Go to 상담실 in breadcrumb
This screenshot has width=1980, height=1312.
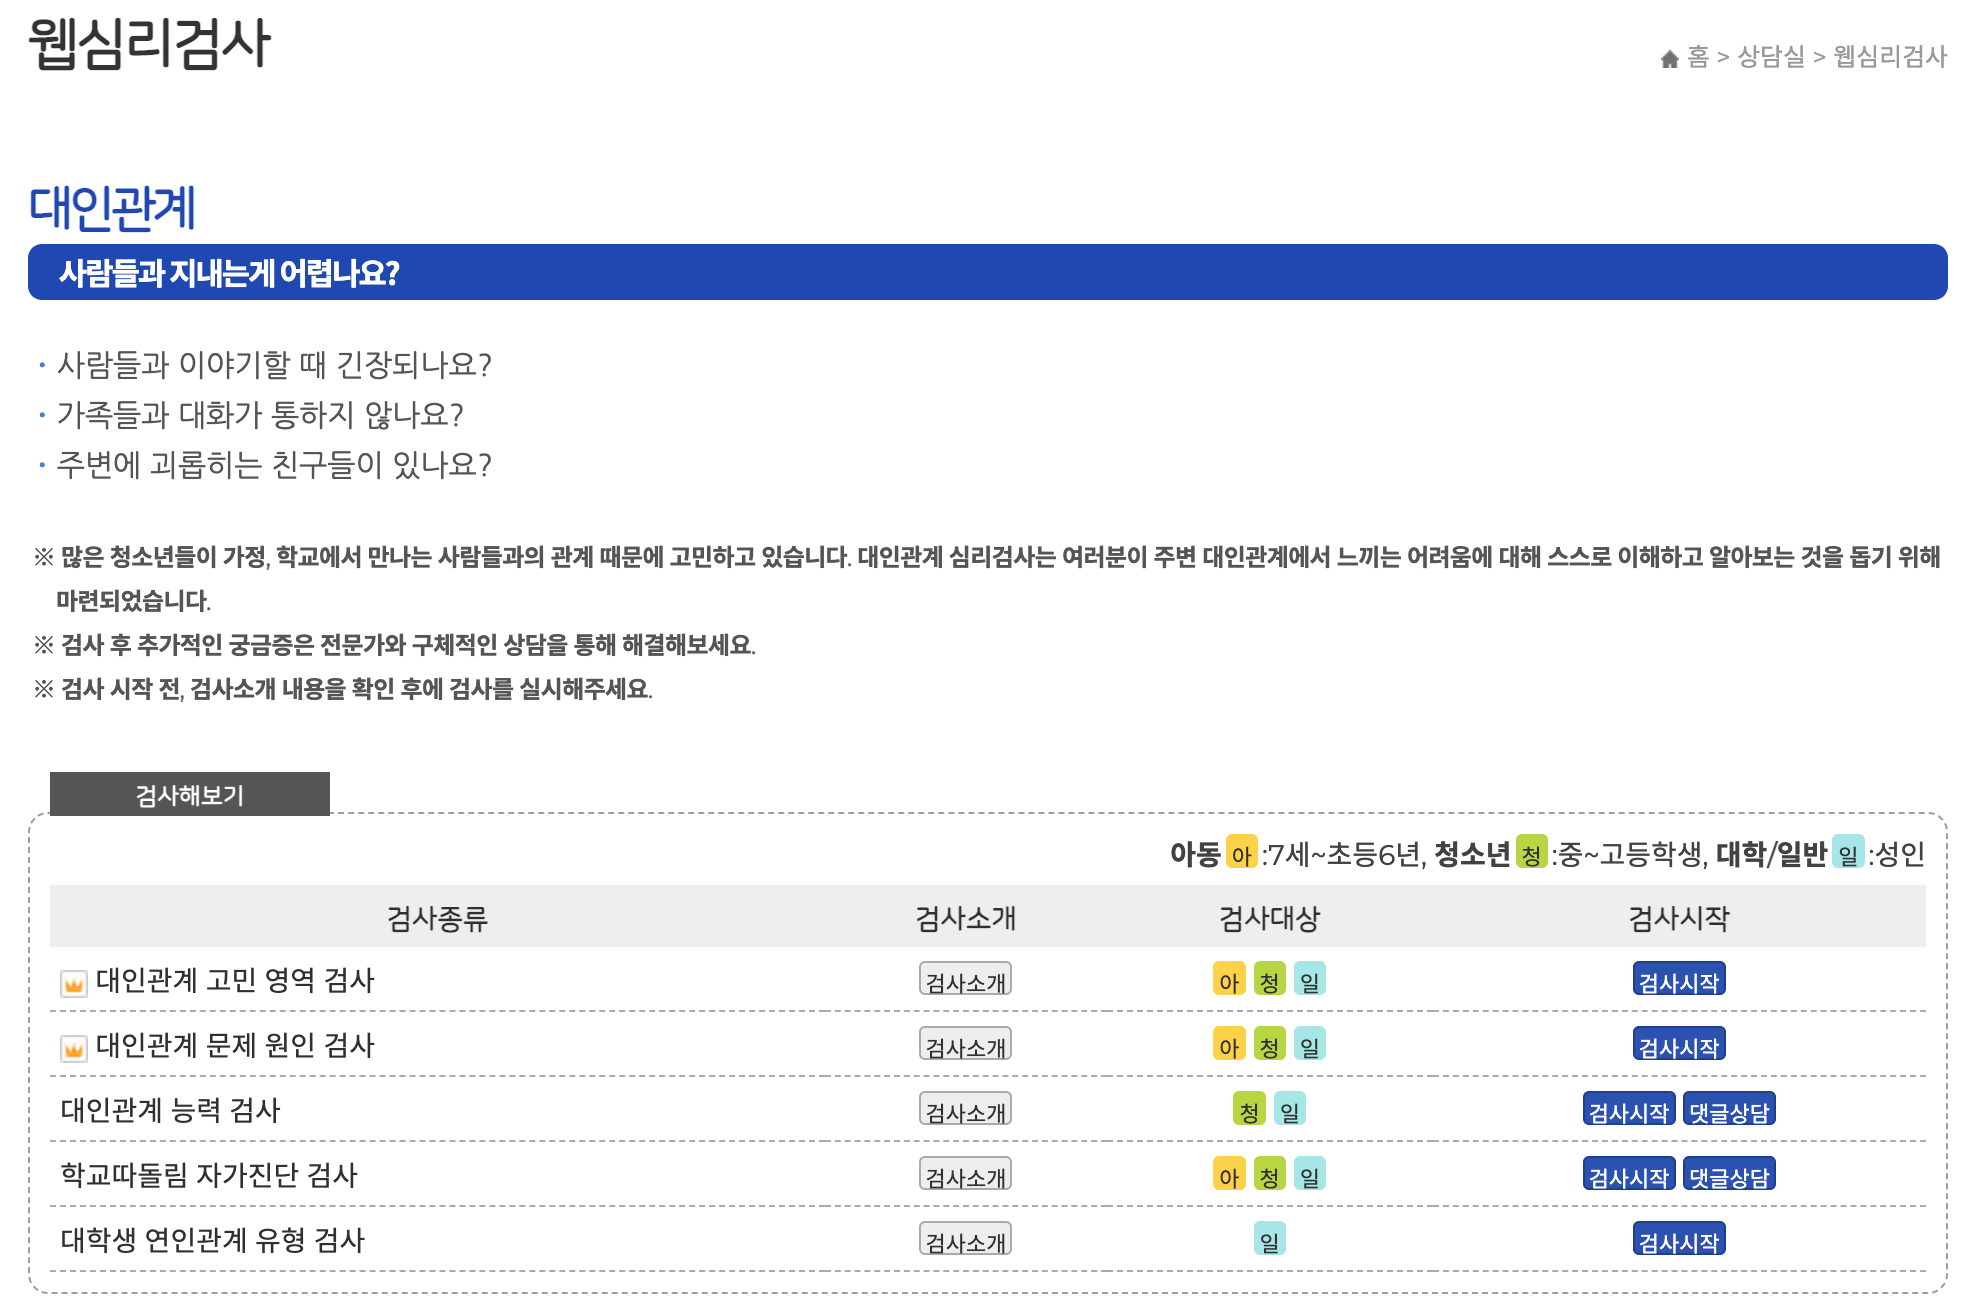tap(1771, 57)
